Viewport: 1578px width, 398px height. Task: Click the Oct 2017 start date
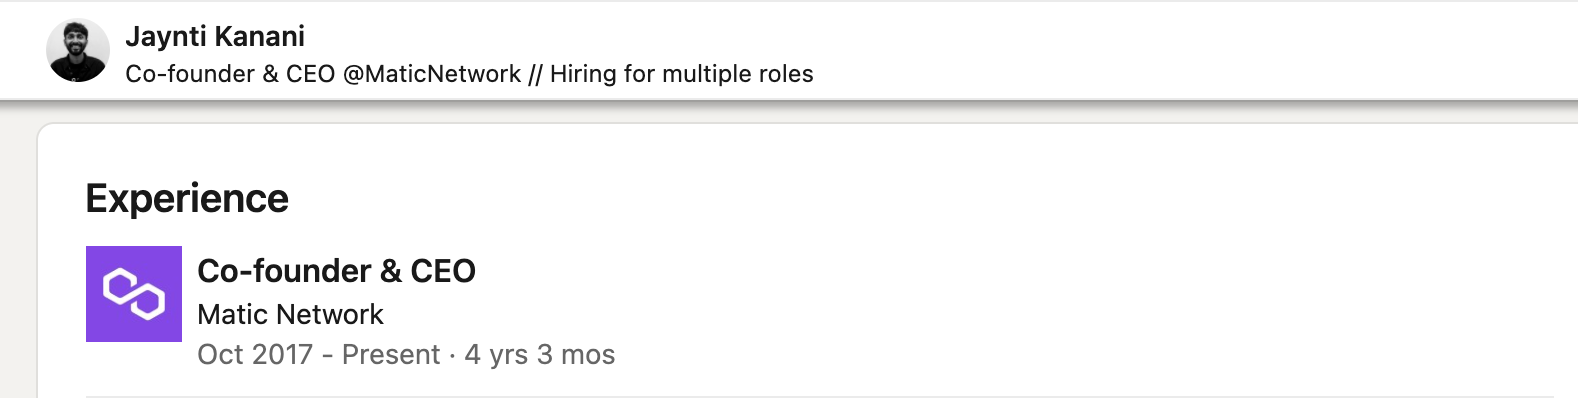[x=255, y=355]
